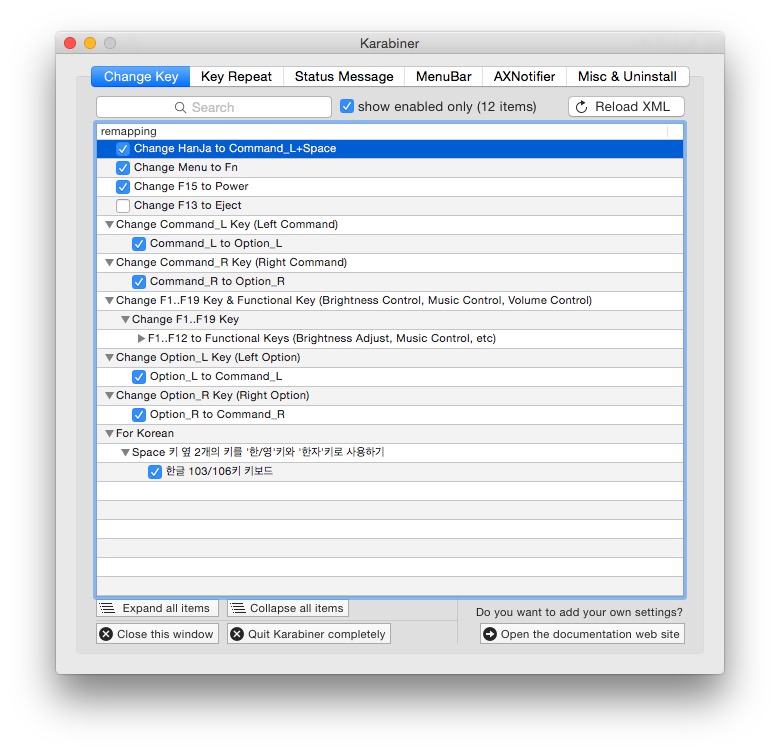Collapse the For Korean group
The image size is (780, 754).
109,433
